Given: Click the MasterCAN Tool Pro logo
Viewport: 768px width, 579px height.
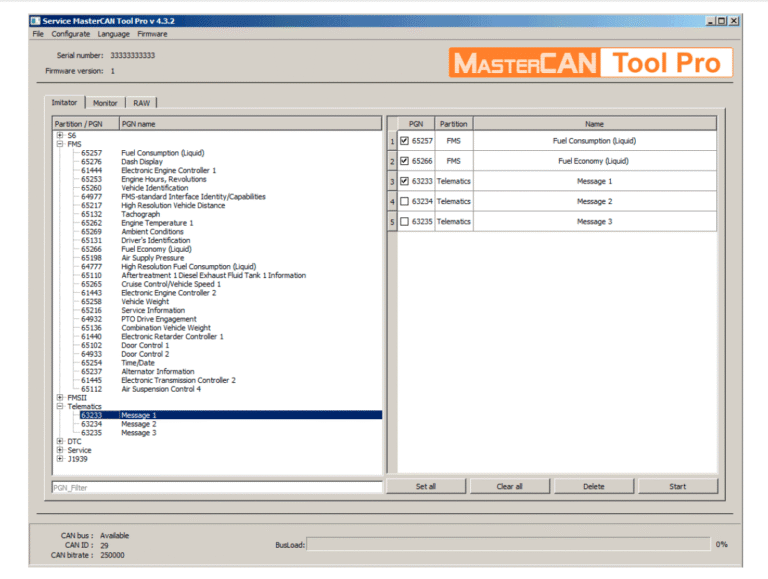Looking at the screenshot, I should click(590, 63).
